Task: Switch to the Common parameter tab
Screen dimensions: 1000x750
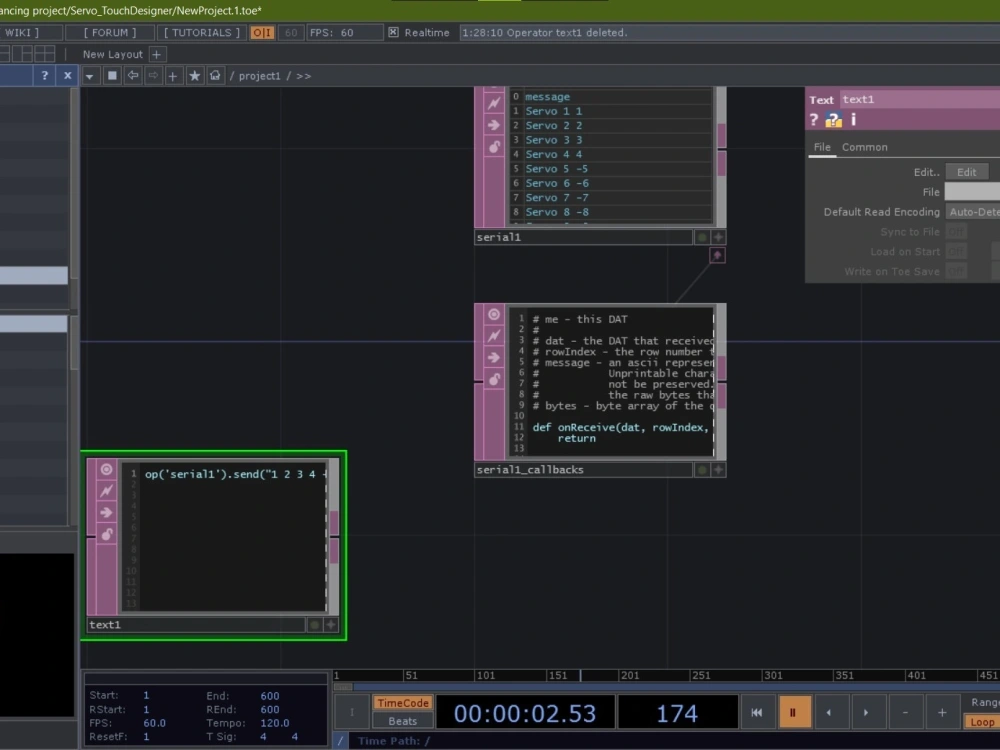Action: [864, 147]
